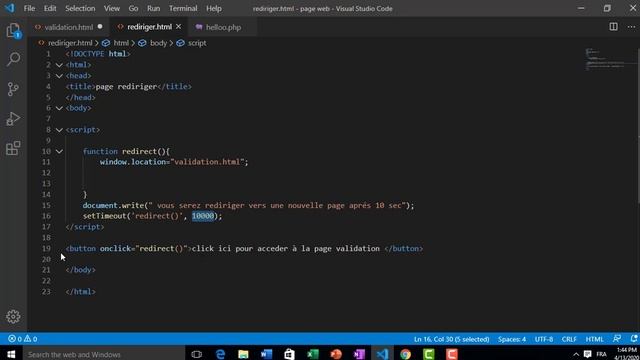Collapse the body tag fold on line 6
The image size is (640, 360).
pos(59,108)
